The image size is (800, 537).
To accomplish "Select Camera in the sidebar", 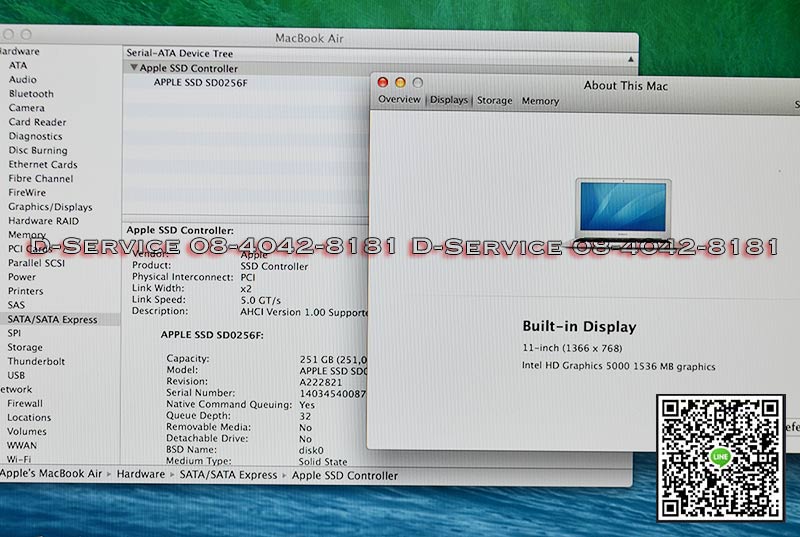I will click(27, 108).
